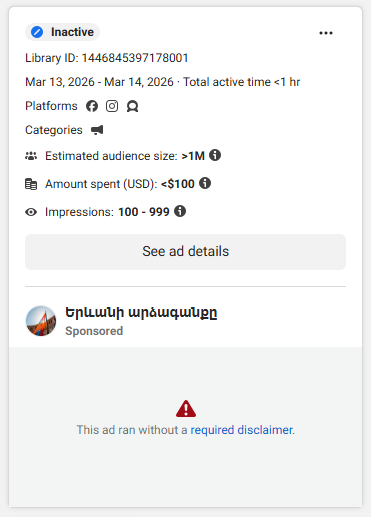
Task: Show info for Estimated audience size
Action: (x=215, y=155)
